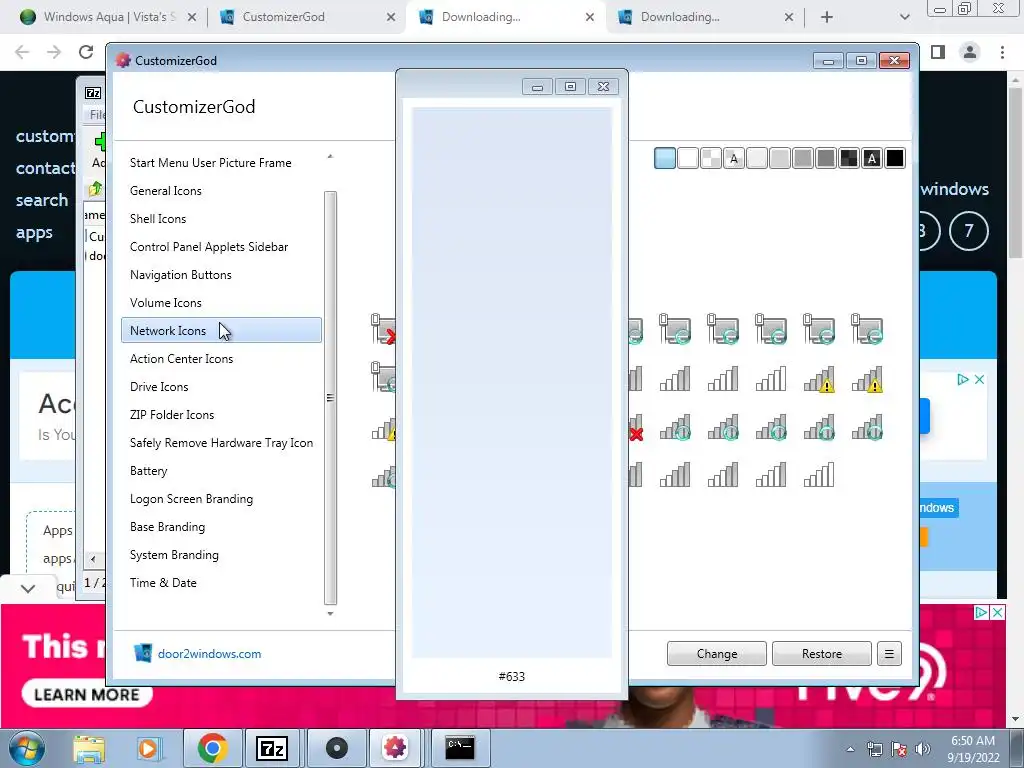
Task: Open Control Panel Applets Sidebar category
Action: 221,247
